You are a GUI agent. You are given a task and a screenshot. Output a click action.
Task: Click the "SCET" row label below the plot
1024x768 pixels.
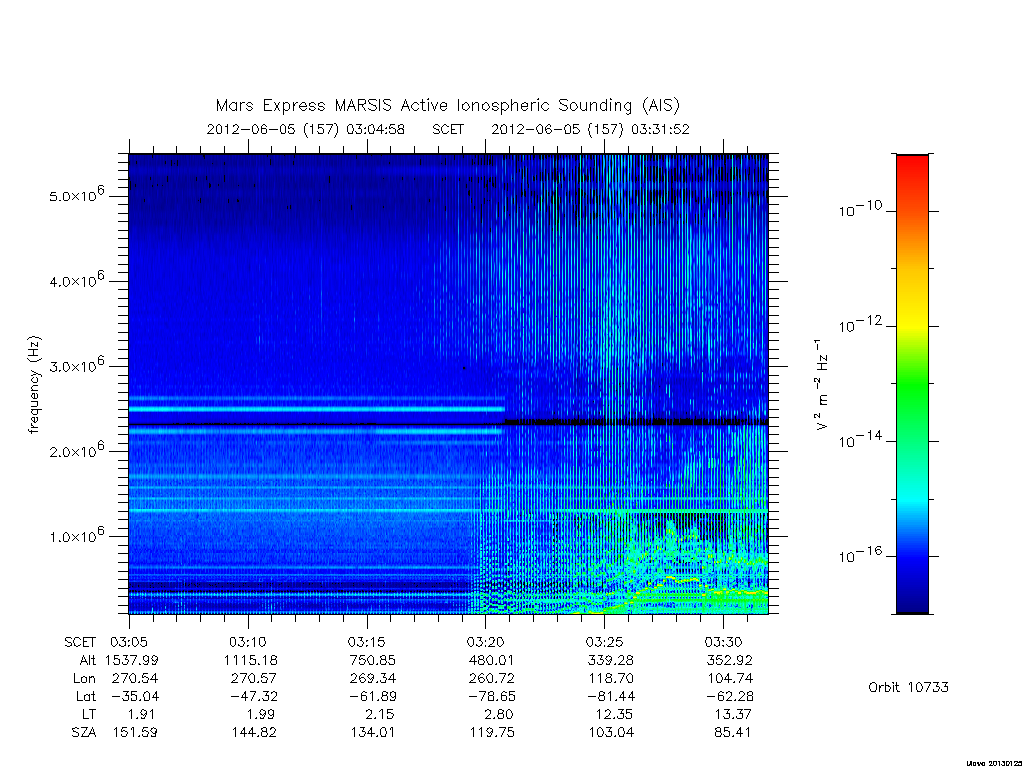[x=80, y=642]
